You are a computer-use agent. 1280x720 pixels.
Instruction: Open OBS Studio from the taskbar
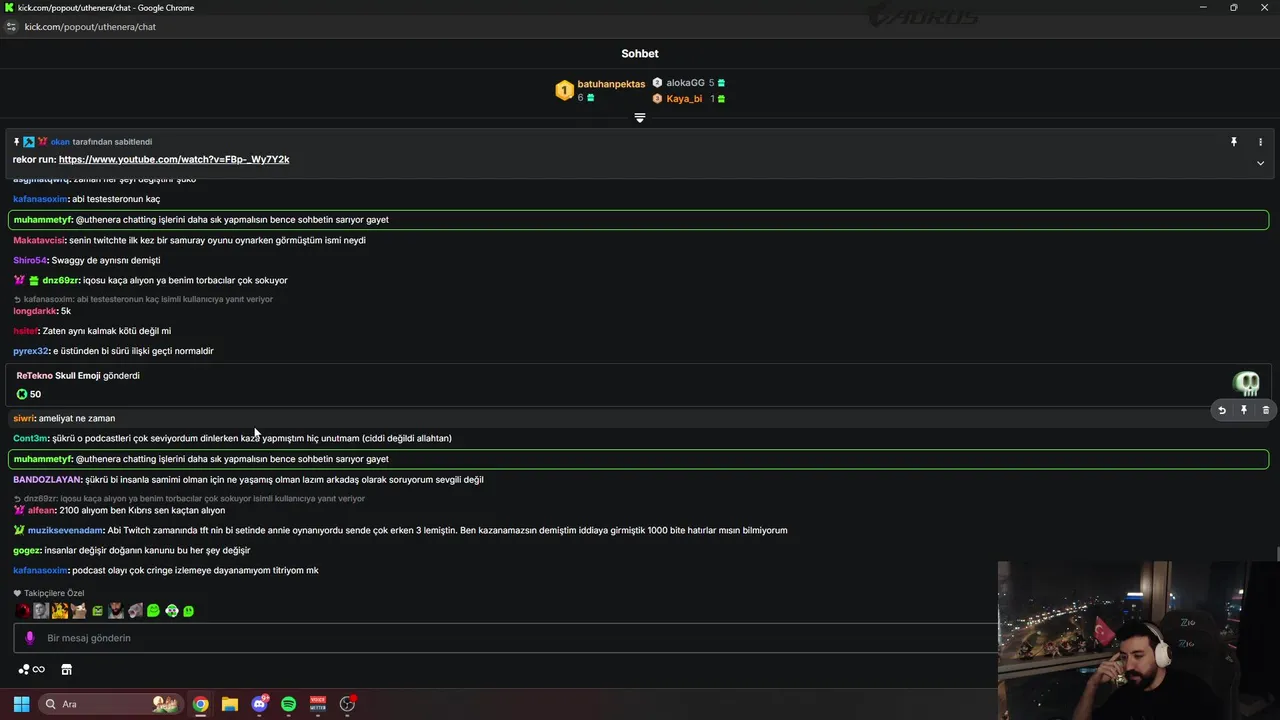coord(348,704)
